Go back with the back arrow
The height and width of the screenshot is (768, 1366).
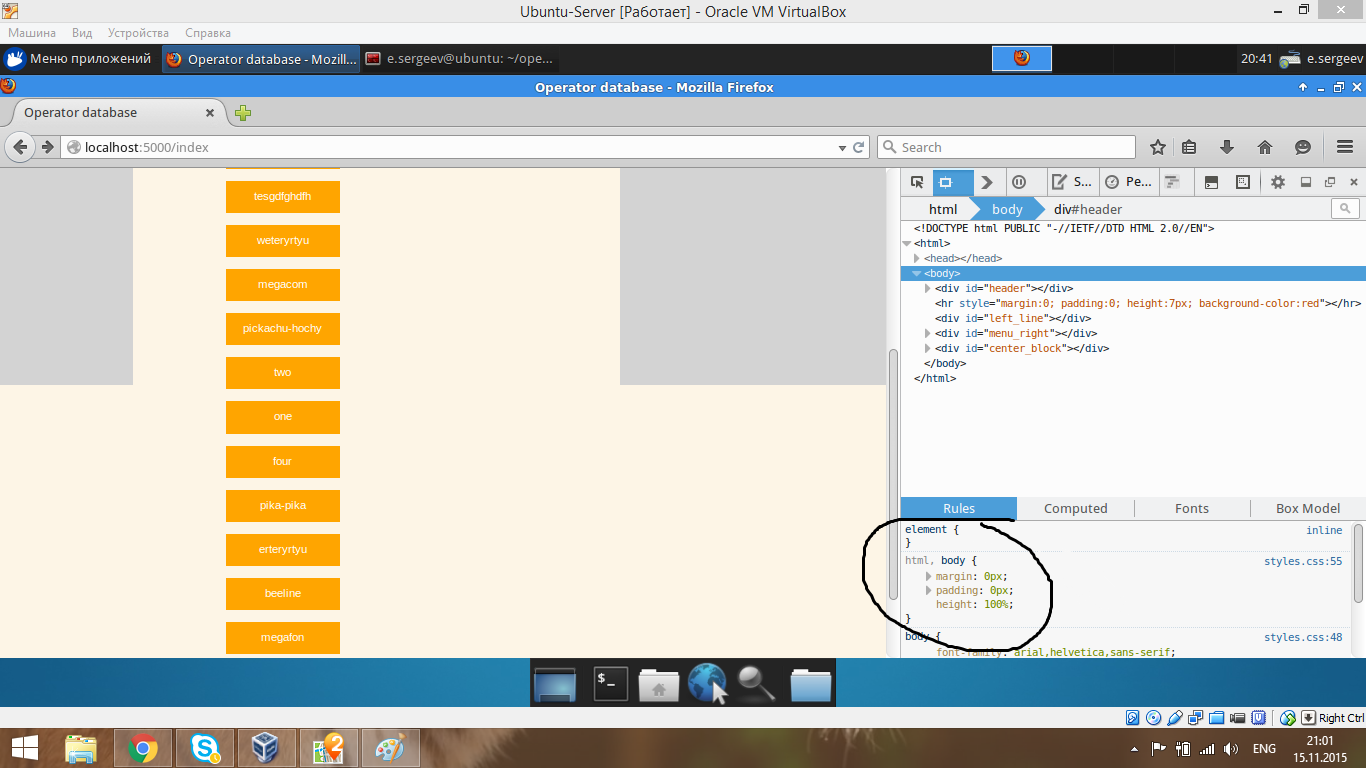[x=20, y=147]
